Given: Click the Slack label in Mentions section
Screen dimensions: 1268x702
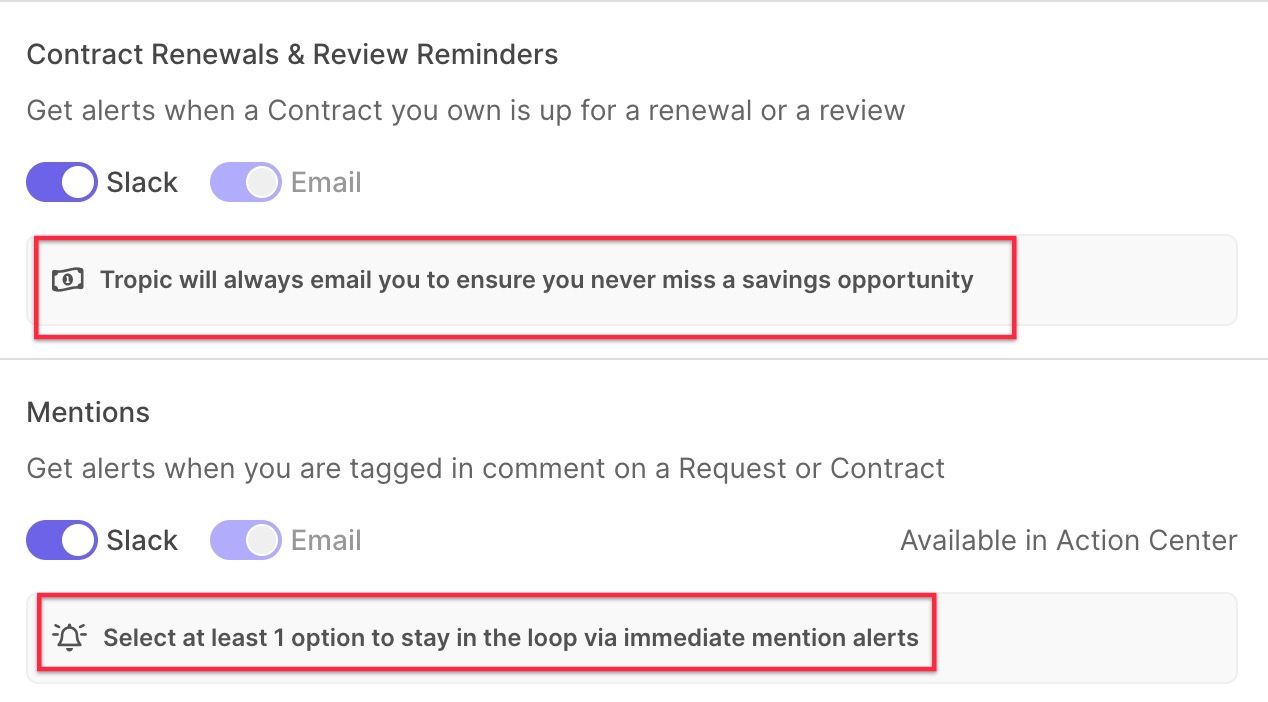Looking at the screenshot, I should coord(142,541).
